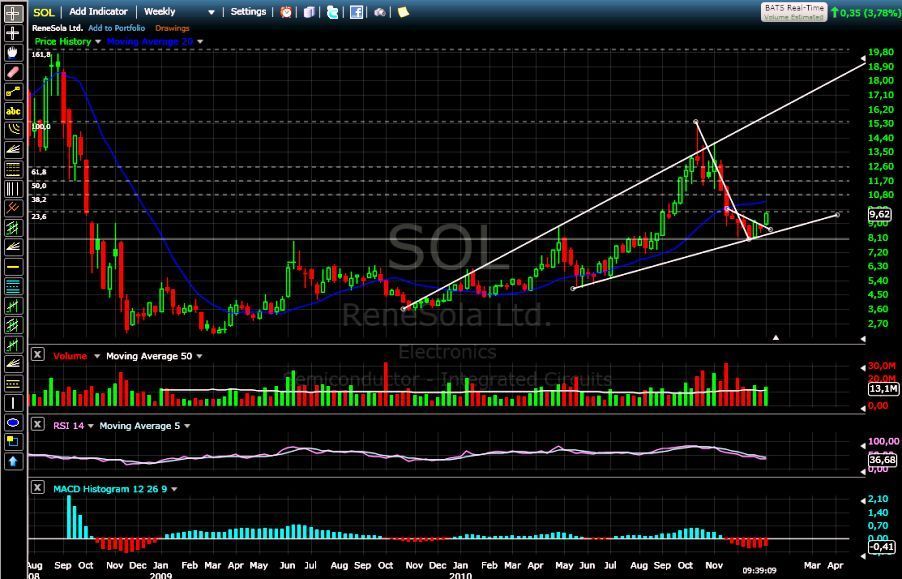The width and height of the screenshot is (902, 579).
Task: Click the MACD Histogram 12 26 9 label
Action: click(x=110, y=489)
